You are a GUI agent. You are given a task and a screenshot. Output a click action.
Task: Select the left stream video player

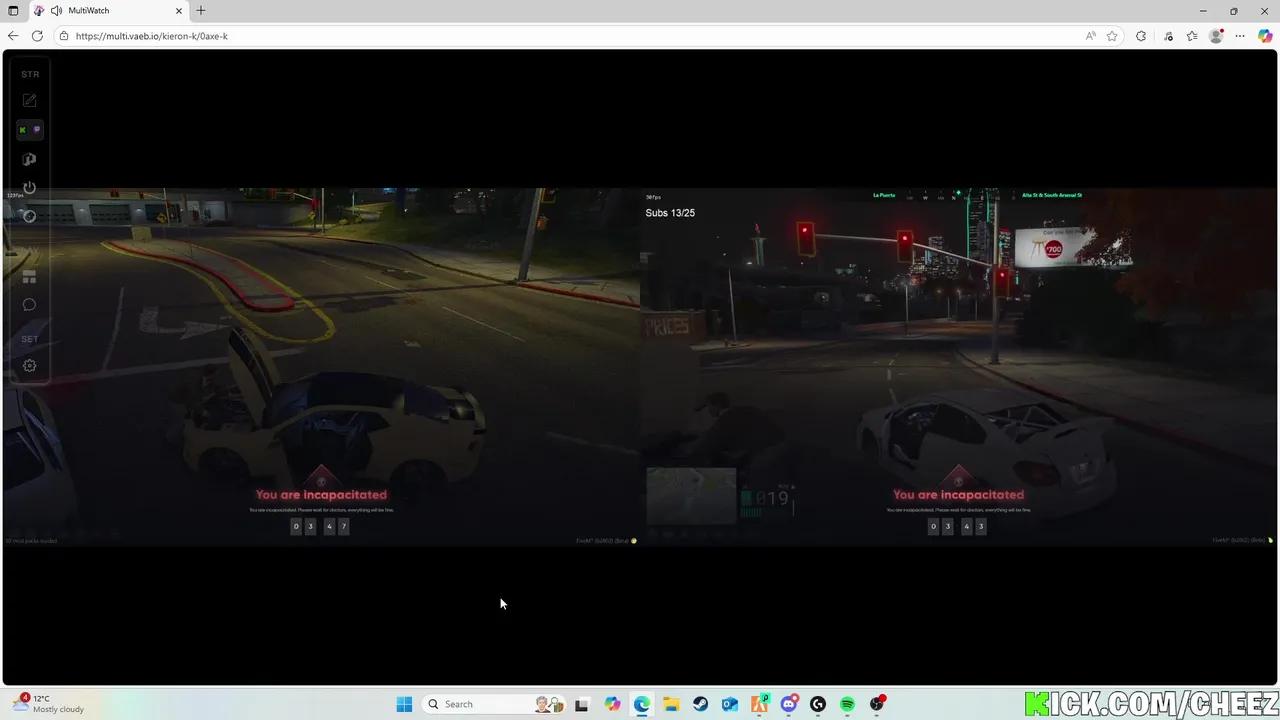pyautogui.click(x=321, y=367)
